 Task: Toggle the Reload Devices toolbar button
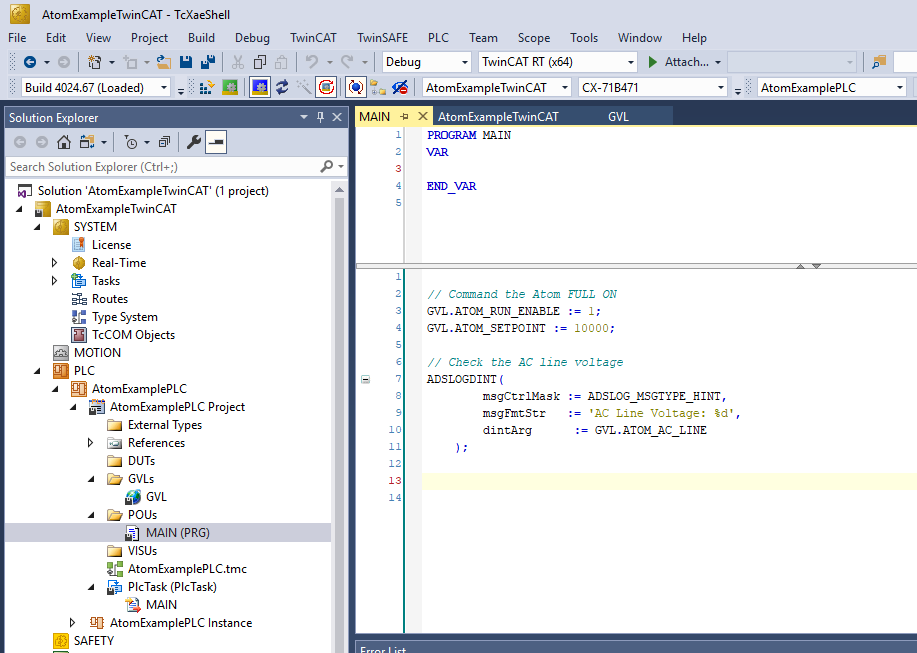point(282,87)
